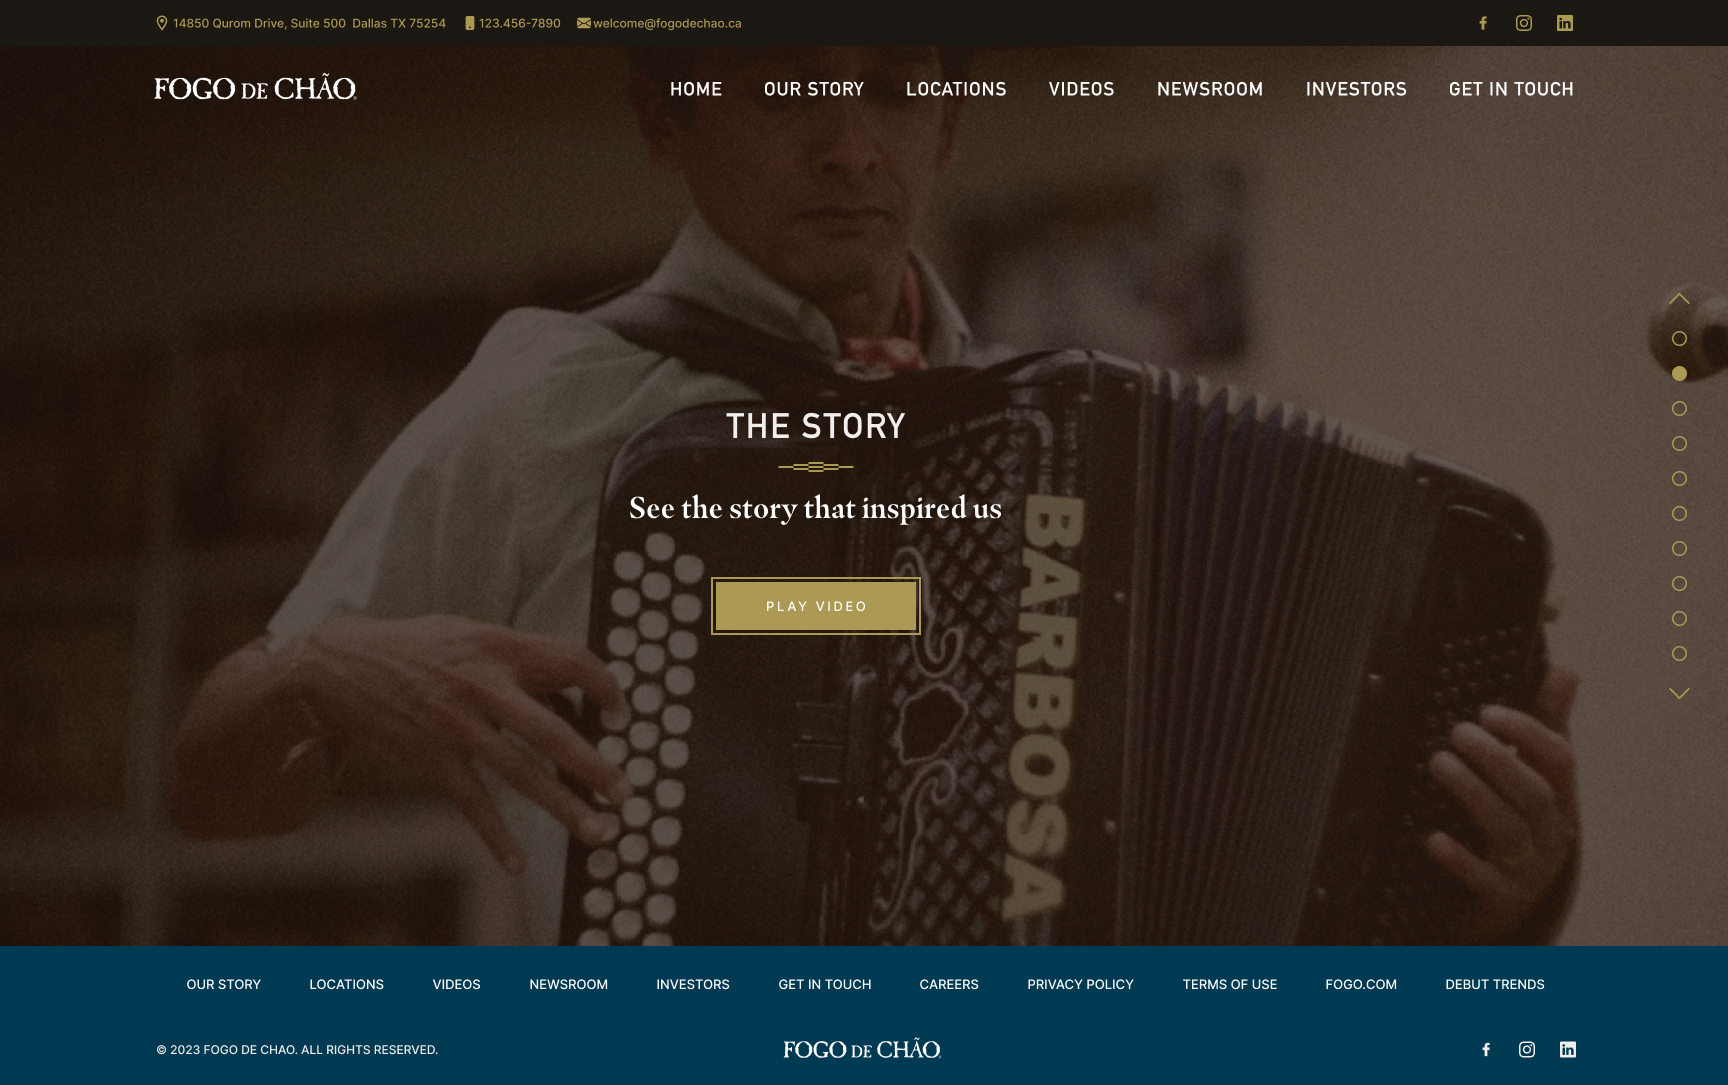Select the third section dot in side navigation

coord(1679,409)
